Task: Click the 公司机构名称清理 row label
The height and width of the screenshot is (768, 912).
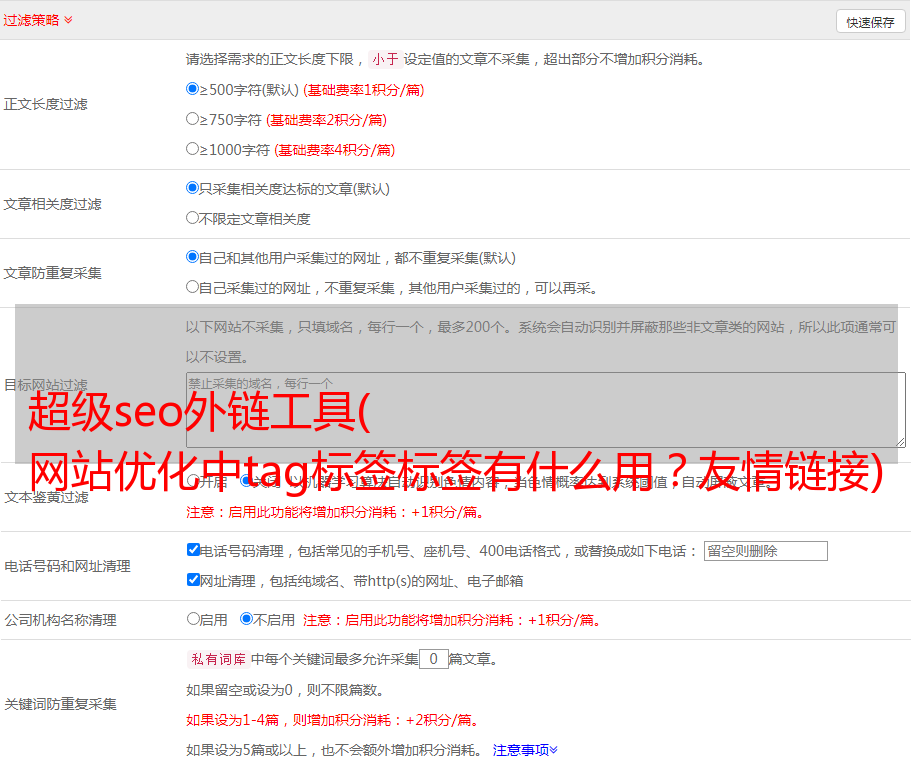Action: [60, 620]
